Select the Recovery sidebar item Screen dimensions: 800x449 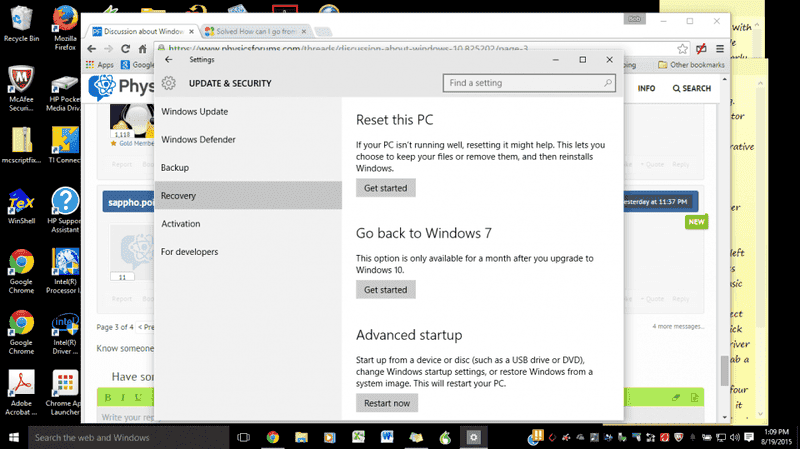click(x=248, y=195)
